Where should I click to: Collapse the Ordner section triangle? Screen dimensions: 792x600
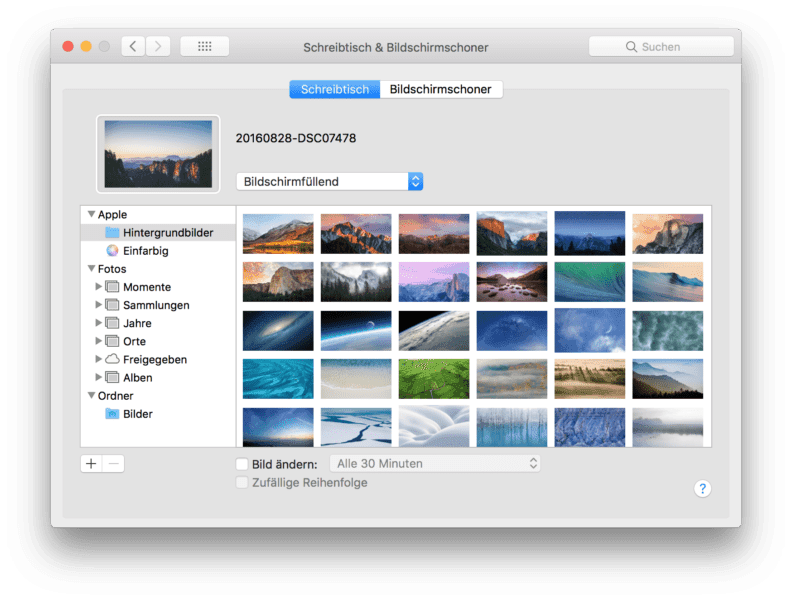pyautogui.click(x=91, y=395)
